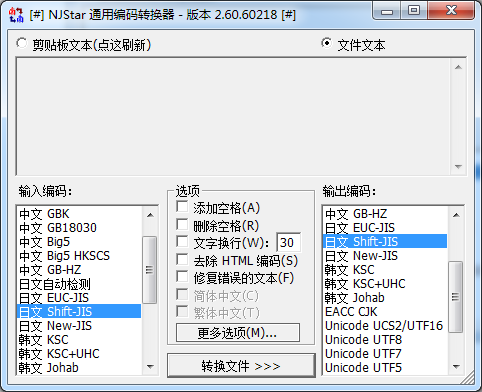This screenshot has height=392, width=482.
Task: Click input encoding list scroll down arrow
Action: [150, 367]
